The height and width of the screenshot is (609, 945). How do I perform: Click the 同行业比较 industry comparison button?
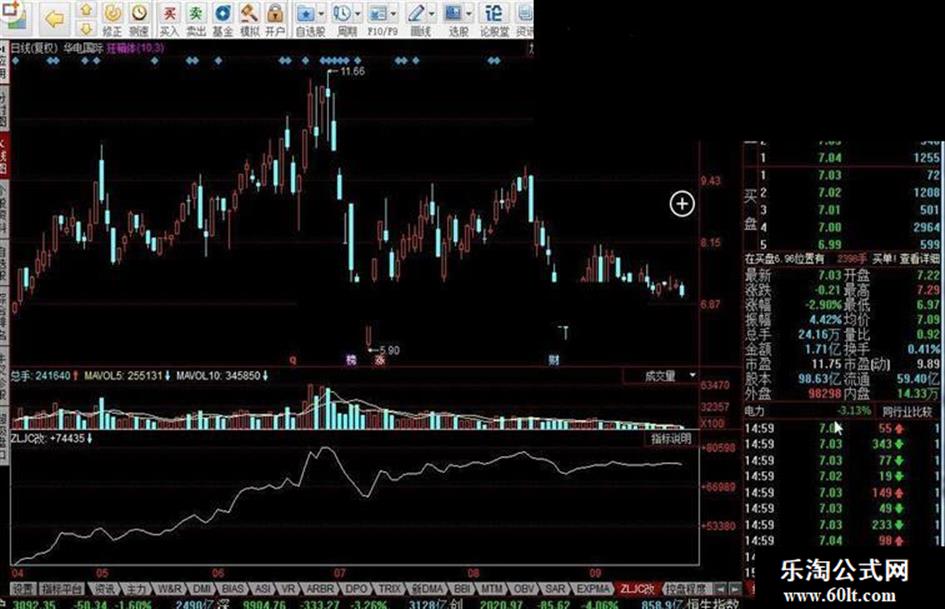[907, 411]
